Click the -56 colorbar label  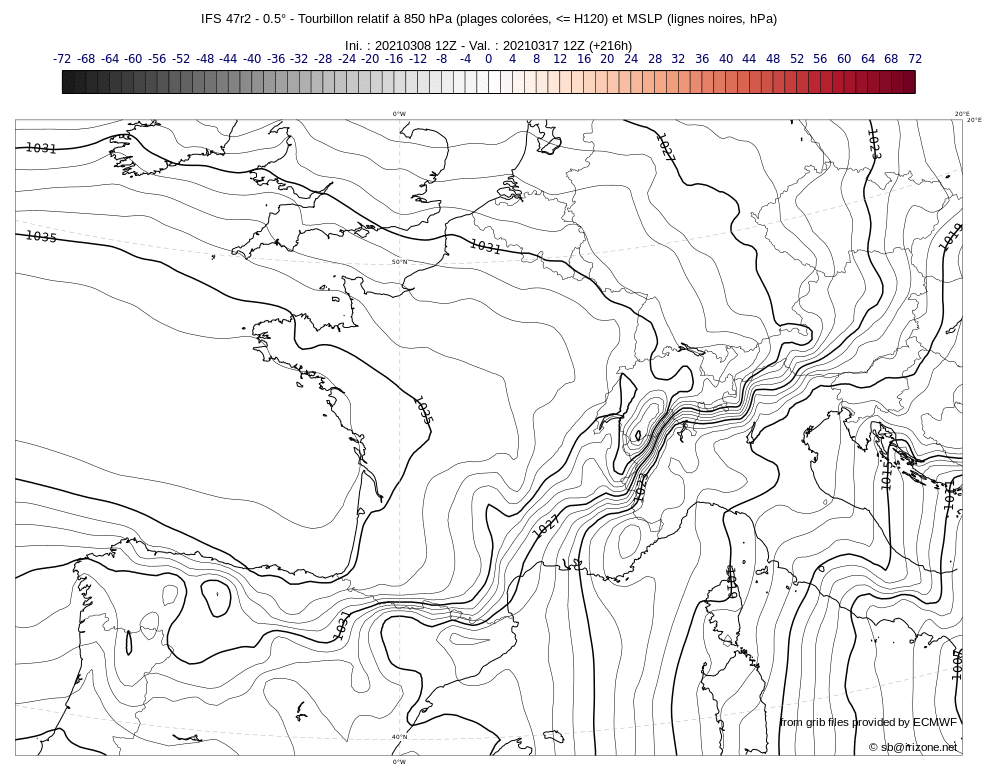[x=157, y=59]
